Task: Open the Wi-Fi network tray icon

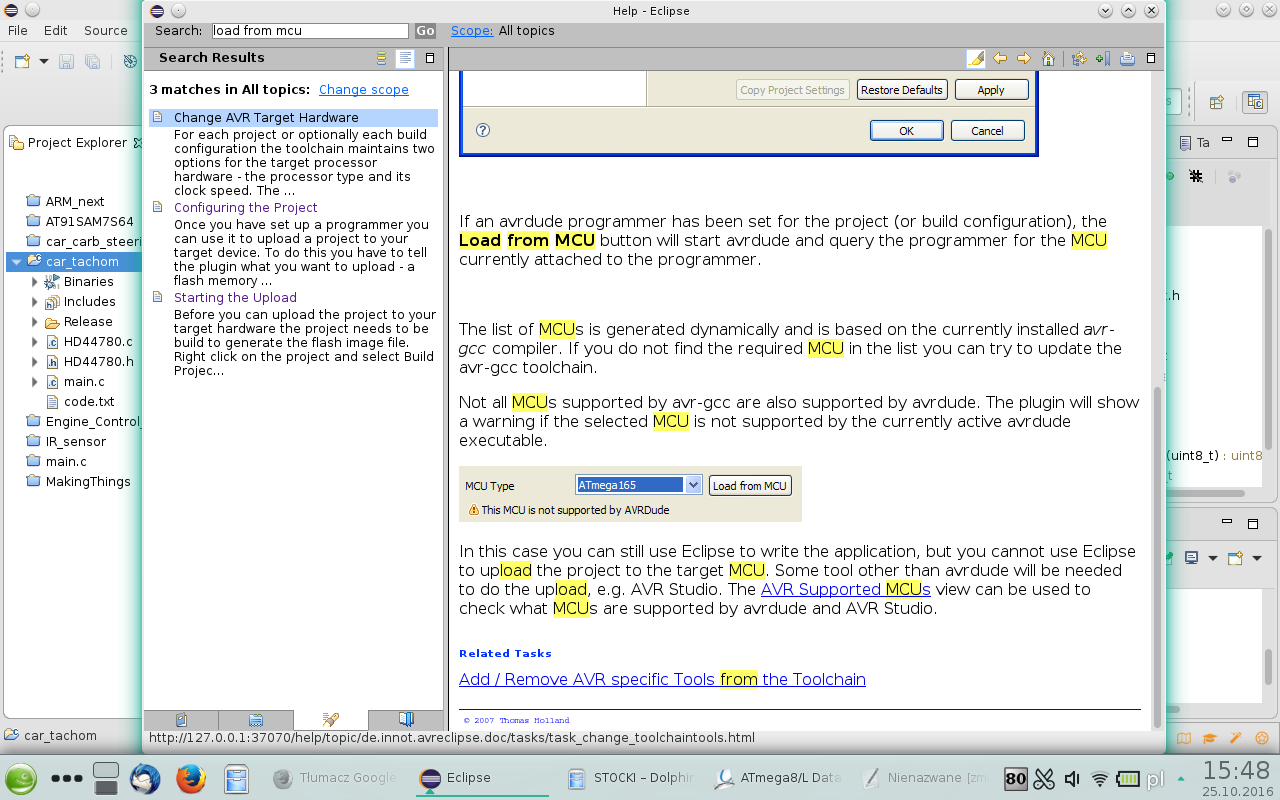Action: 1100,778
